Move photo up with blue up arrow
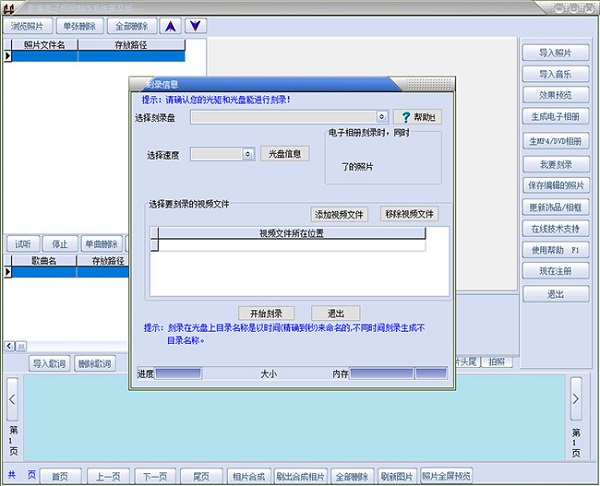This screenshot has height=486, width=600. (171, 26)
